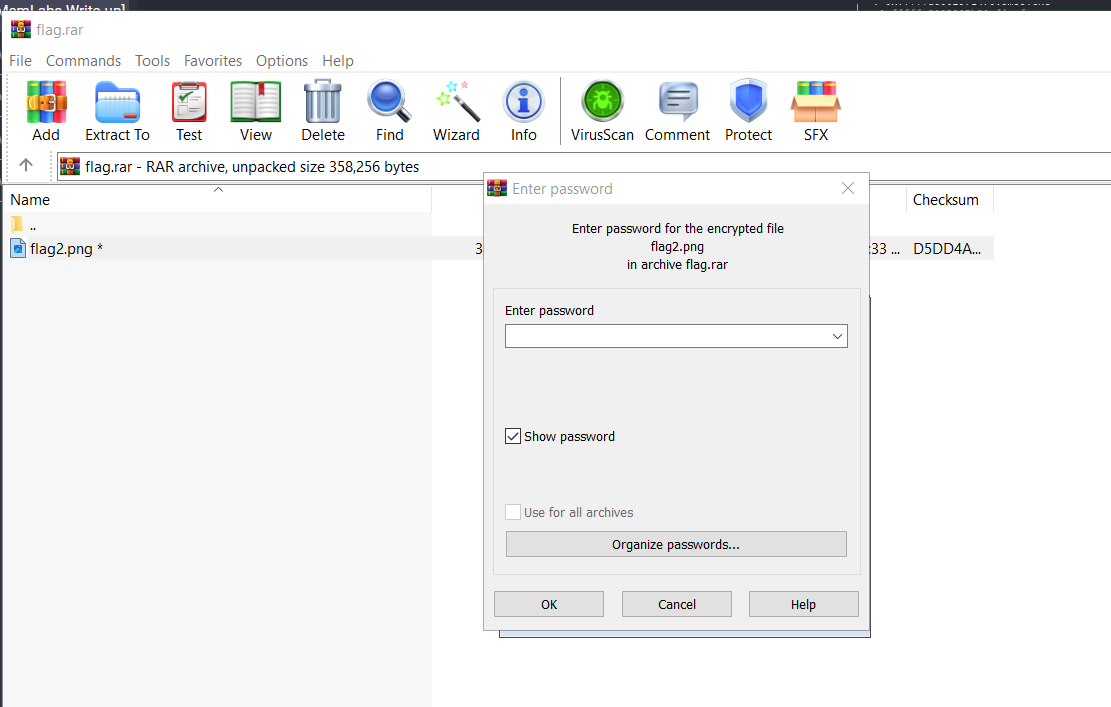1111x707 pixels.
Task: Run VirusScan green bug icon
Action: tap(602, 101)
